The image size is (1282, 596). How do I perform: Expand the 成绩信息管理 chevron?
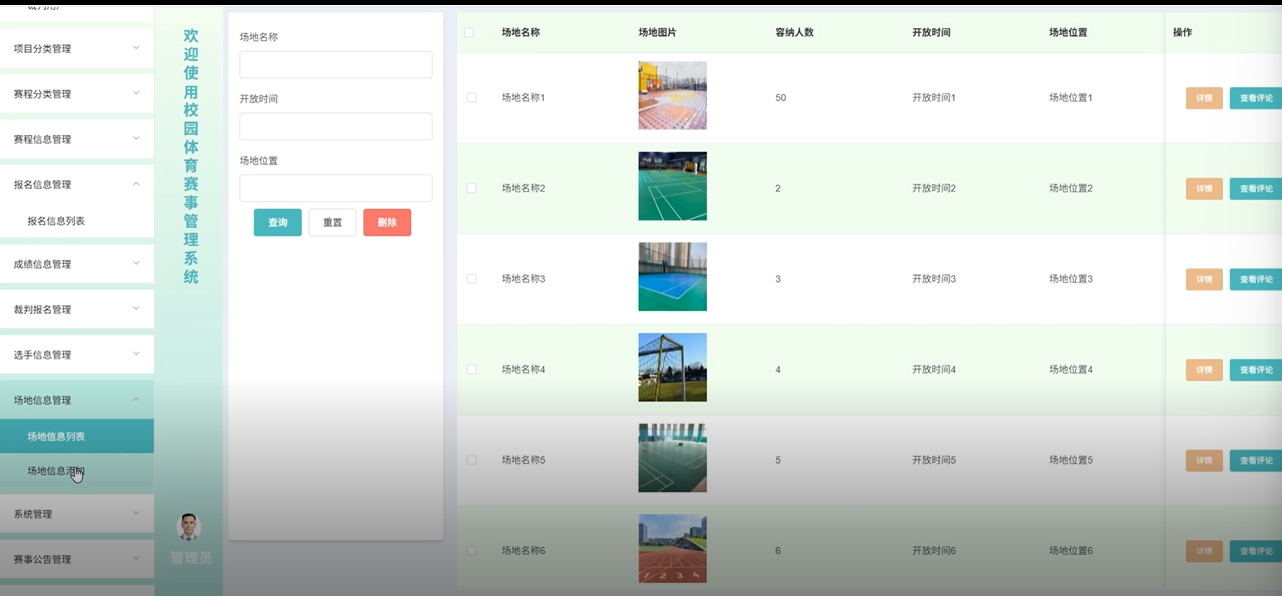[x=137, y=263]
